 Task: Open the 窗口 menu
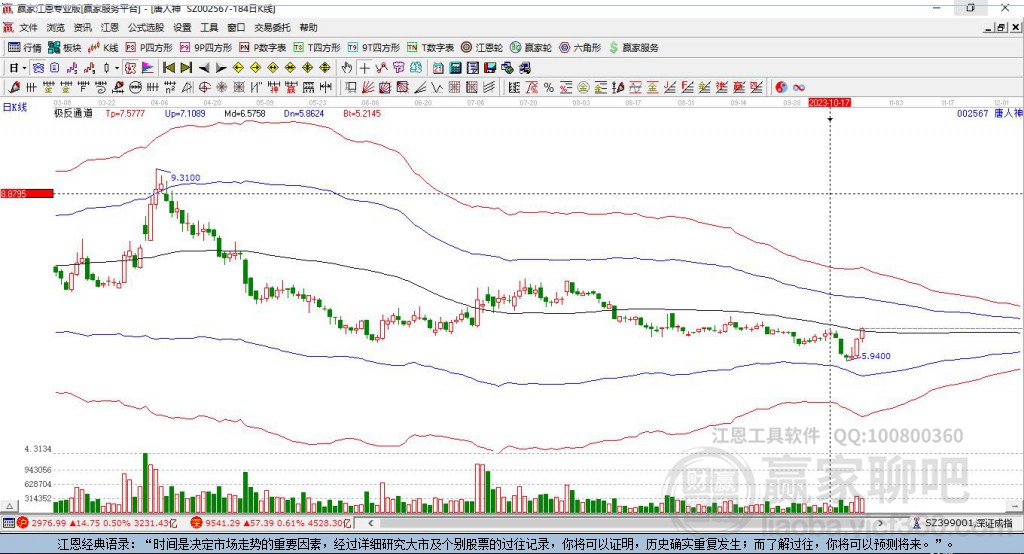[236, 27]
